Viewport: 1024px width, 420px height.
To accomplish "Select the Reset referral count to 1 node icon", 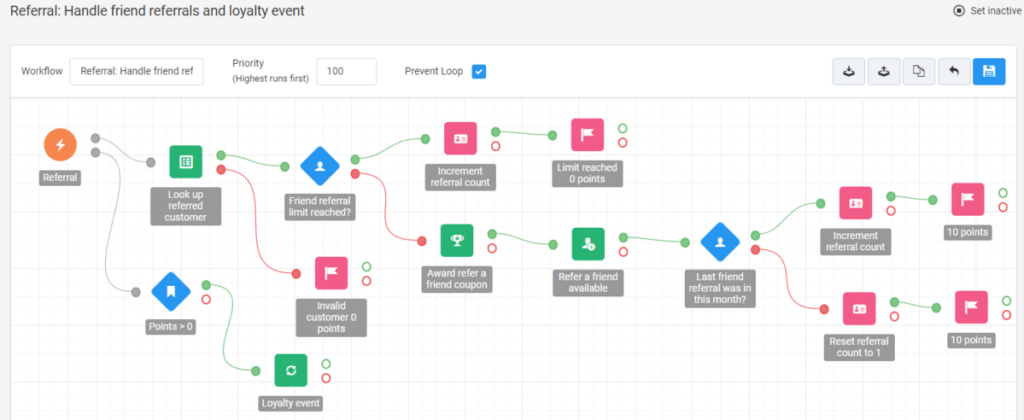I will pos(859,308).
